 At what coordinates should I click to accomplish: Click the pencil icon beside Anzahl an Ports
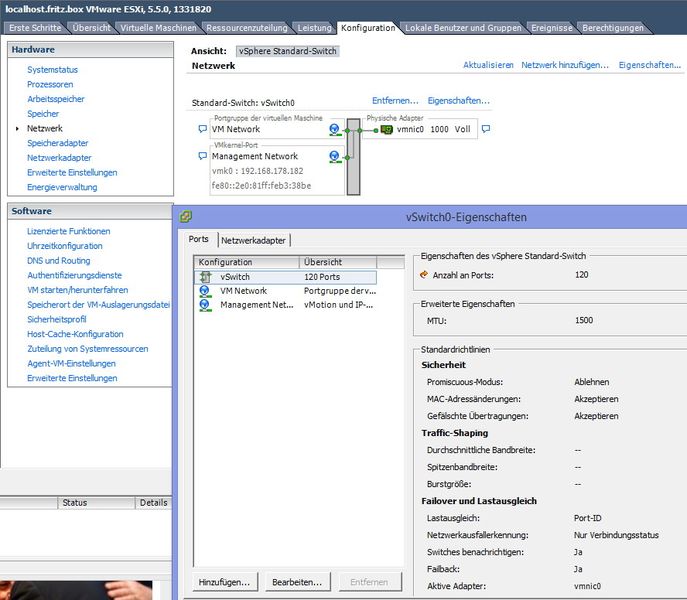pyautogui.click(x=424, y=275)
